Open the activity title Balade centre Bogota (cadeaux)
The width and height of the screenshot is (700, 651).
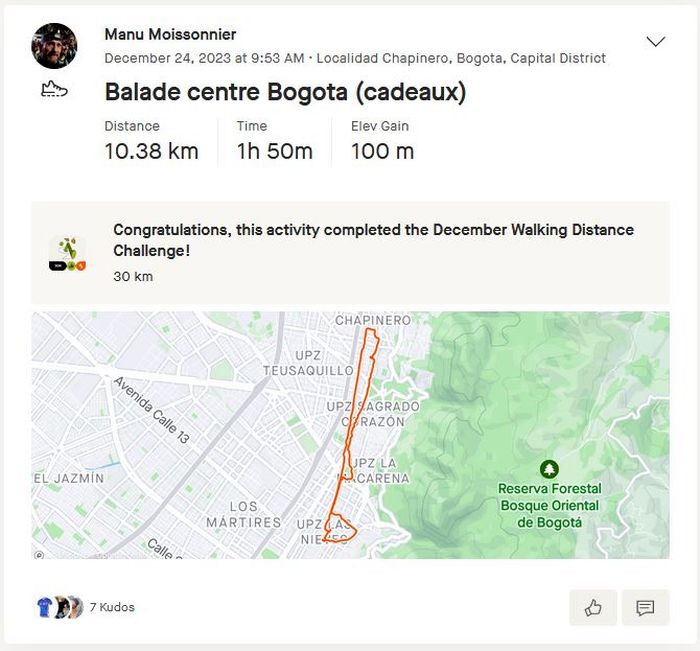point(285,92)
